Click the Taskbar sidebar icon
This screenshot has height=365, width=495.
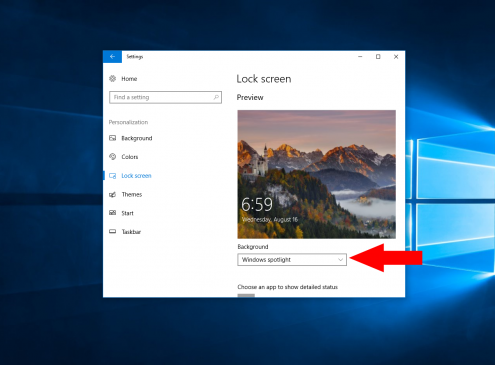pyautogui.click(x=113, y=232)
